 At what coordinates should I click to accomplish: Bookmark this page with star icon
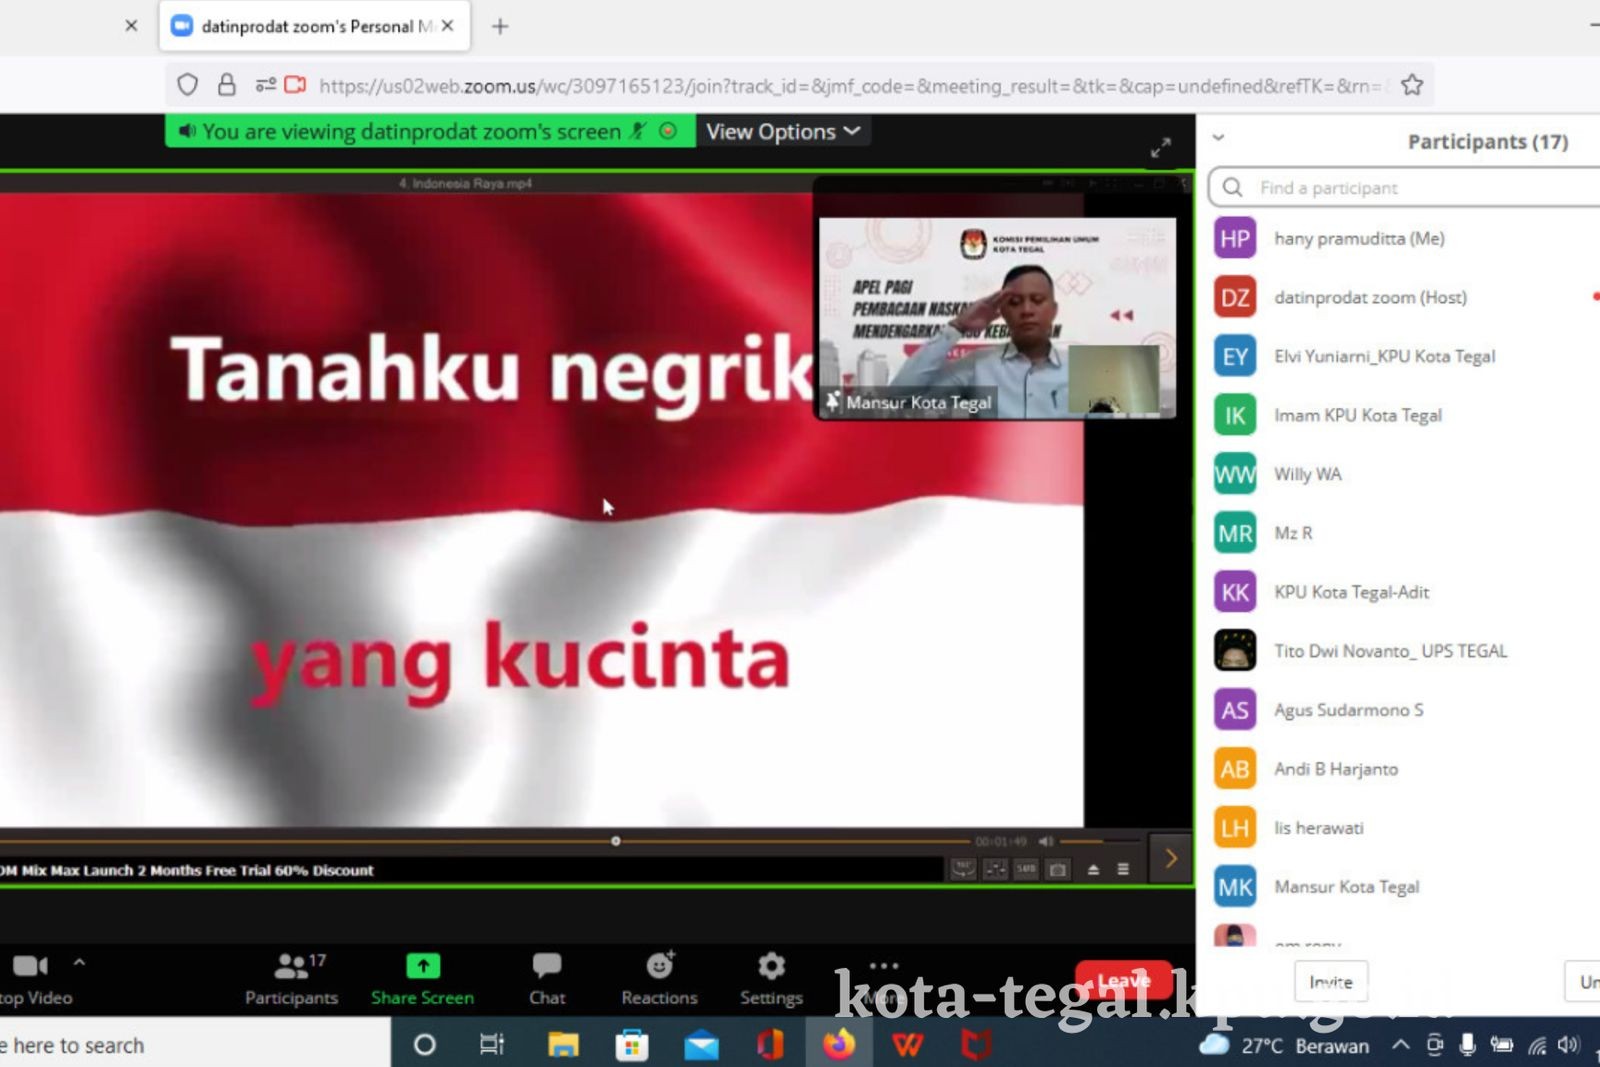[x=1412, y=85]
